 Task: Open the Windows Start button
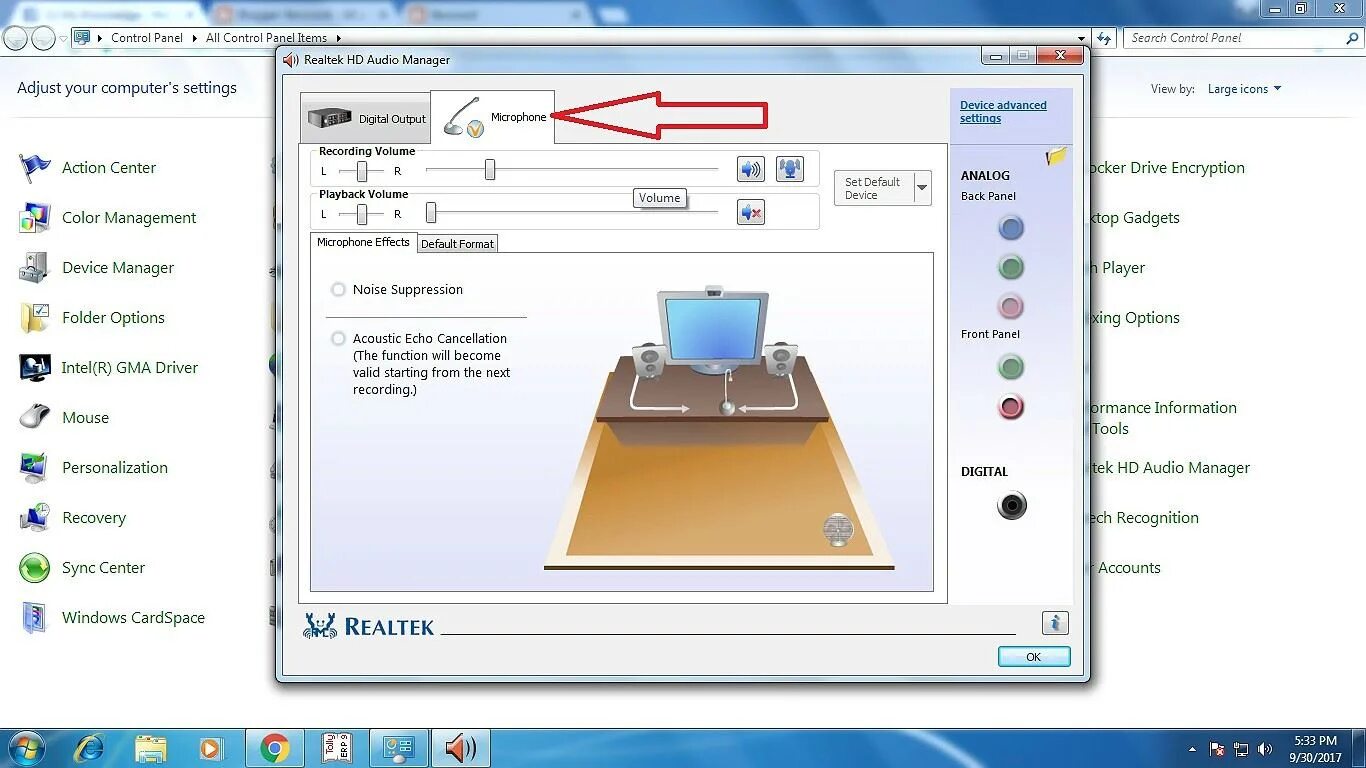(x=26, y=748)
